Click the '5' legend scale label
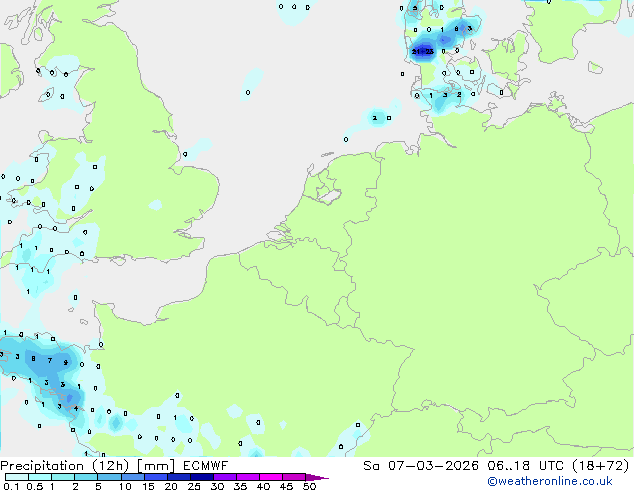The height and width of the screenshot is (490, 634). click(98, 486)
